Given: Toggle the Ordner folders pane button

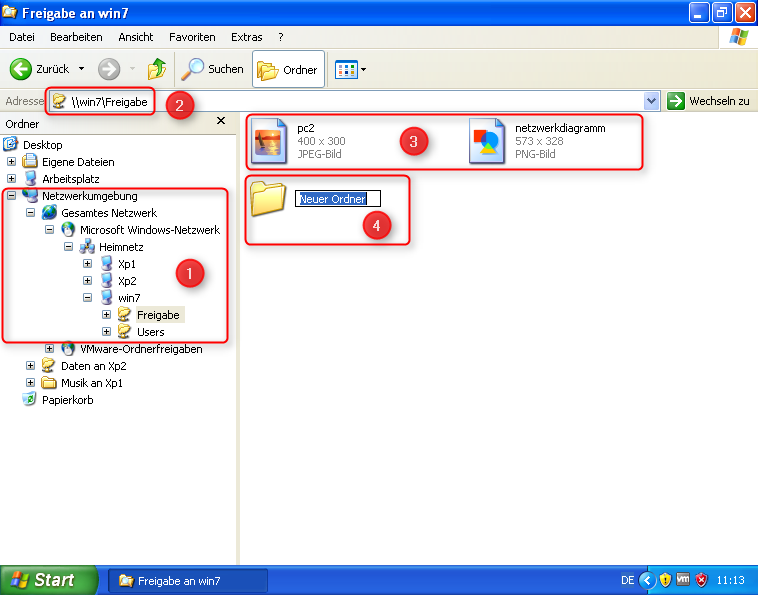Looking at the screenshot, I should 288,70.
